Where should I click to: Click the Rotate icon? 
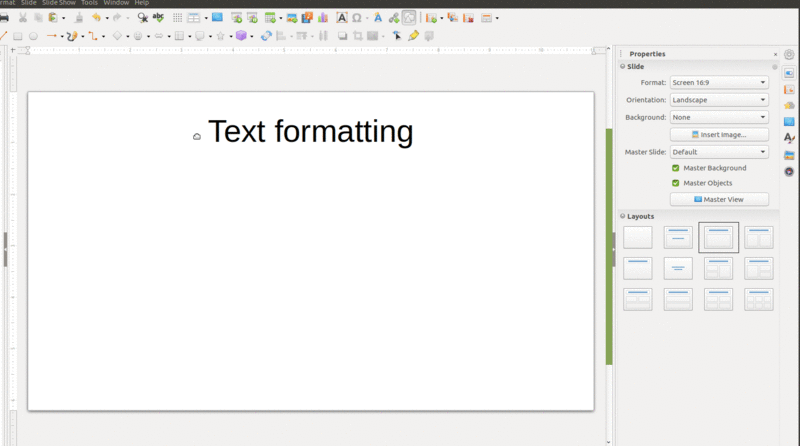click(x=266, y=36)
